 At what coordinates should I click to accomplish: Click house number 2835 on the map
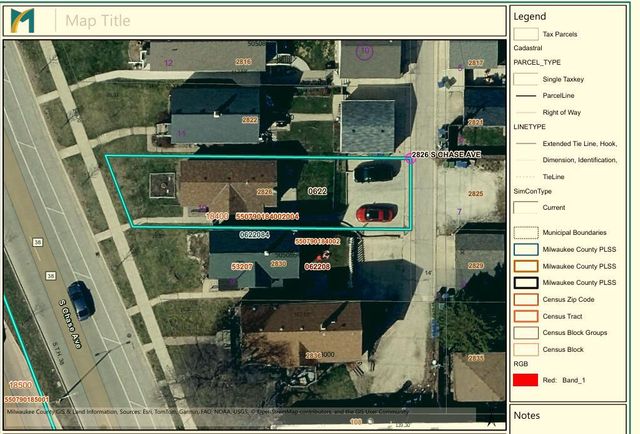476,358
